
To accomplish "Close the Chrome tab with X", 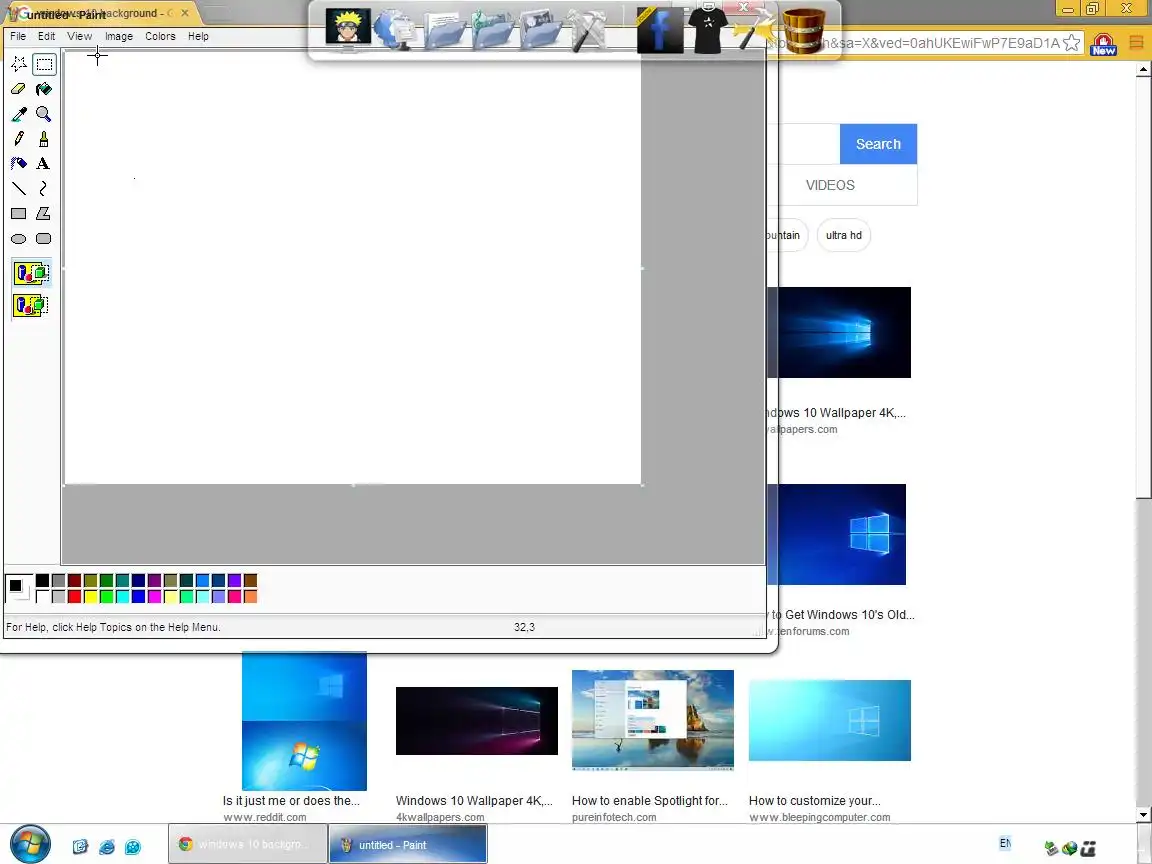I will click(185, 12).
